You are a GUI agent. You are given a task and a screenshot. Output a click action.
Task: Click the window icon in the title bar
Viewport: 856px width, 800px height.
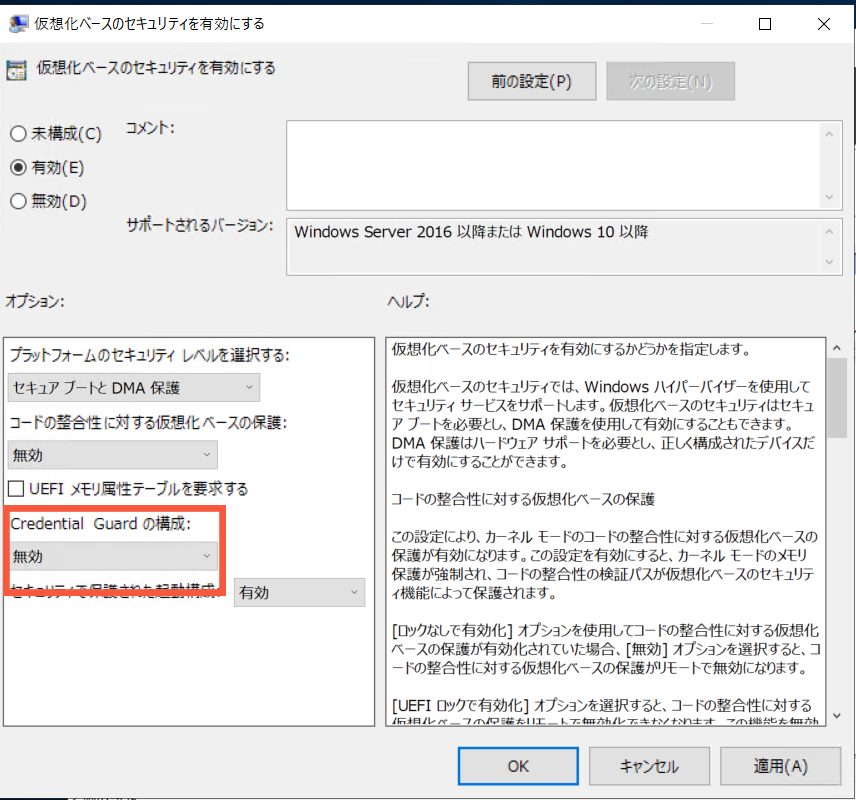tap(17, 22)
